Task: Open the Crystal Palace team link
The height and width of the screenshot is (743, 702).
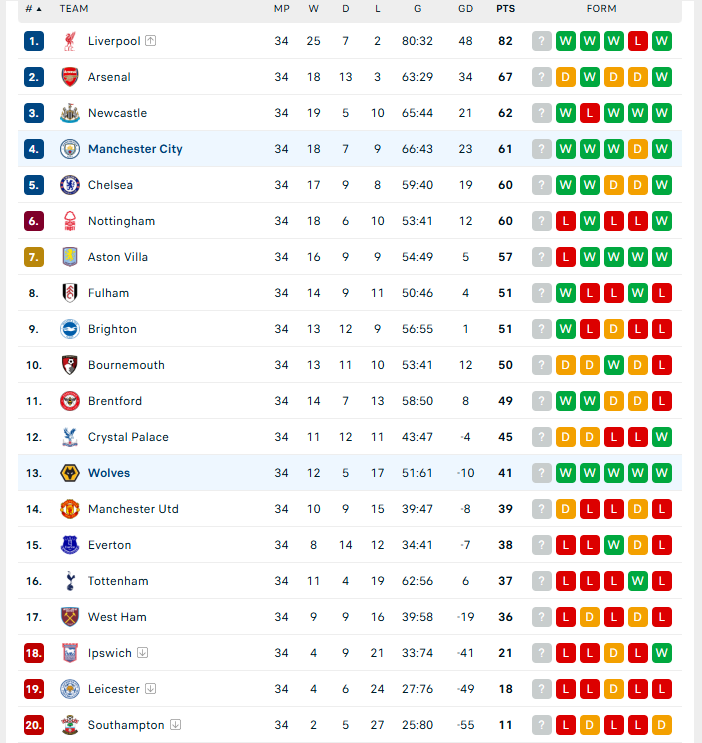Action: [x=128, y=437]
